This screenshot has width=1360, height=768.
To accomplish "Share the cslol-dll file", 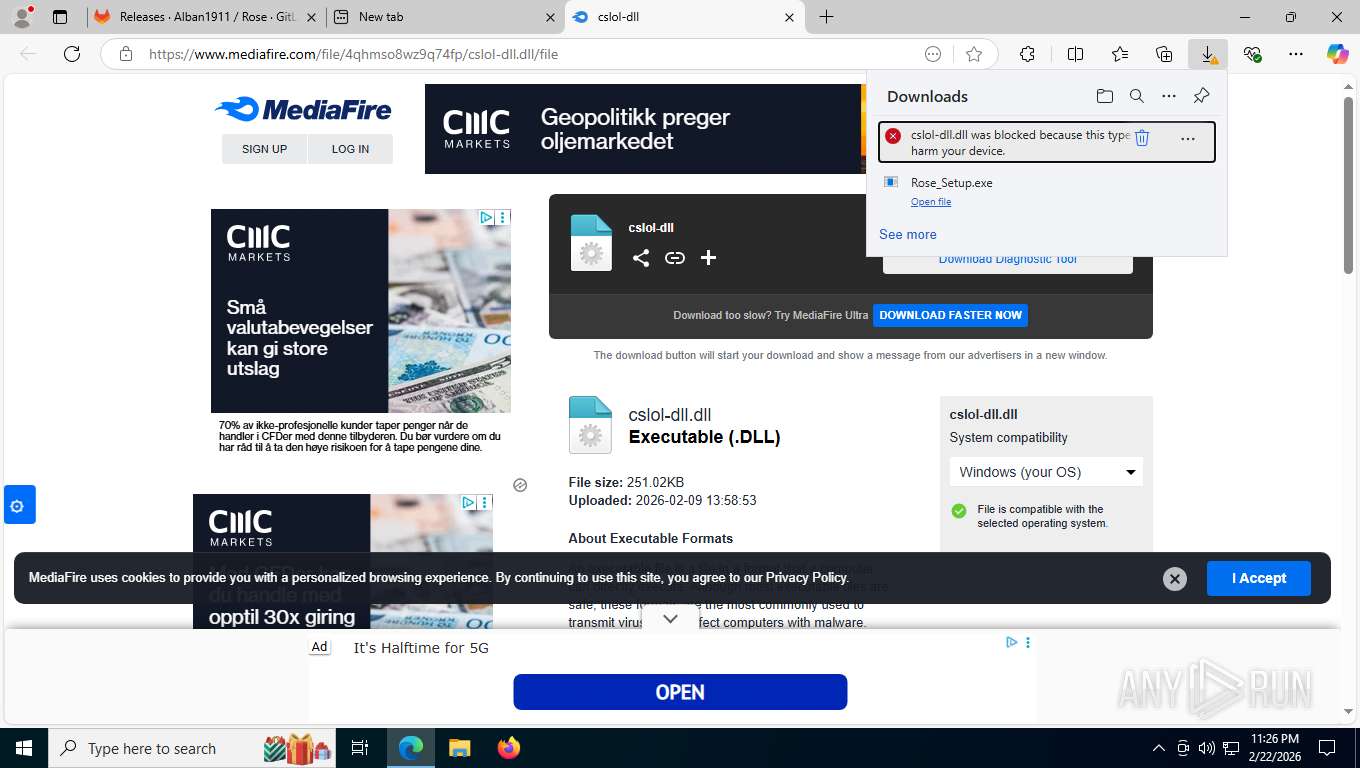I will (x=641, y=258).
